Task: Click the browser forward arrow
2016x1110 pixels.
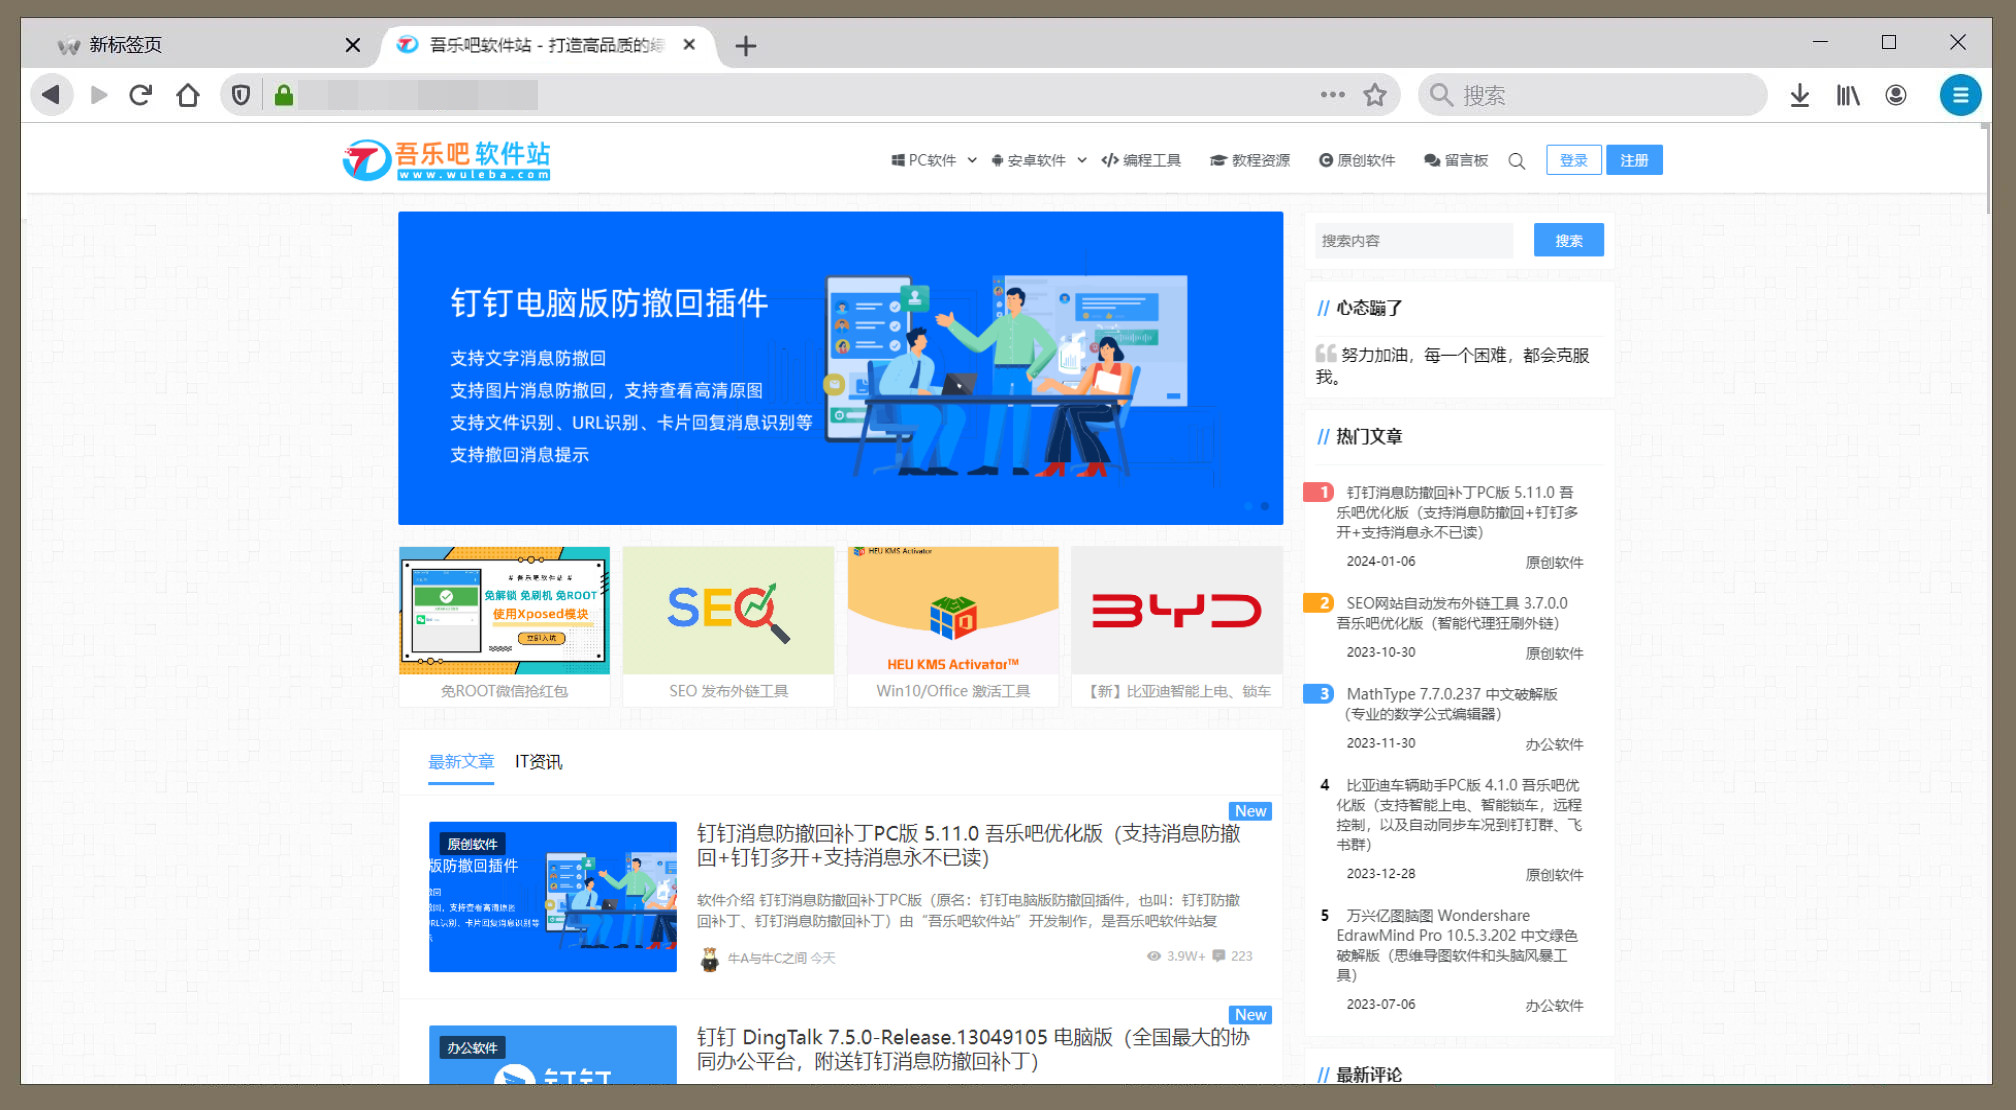Action: click(99, 95)
